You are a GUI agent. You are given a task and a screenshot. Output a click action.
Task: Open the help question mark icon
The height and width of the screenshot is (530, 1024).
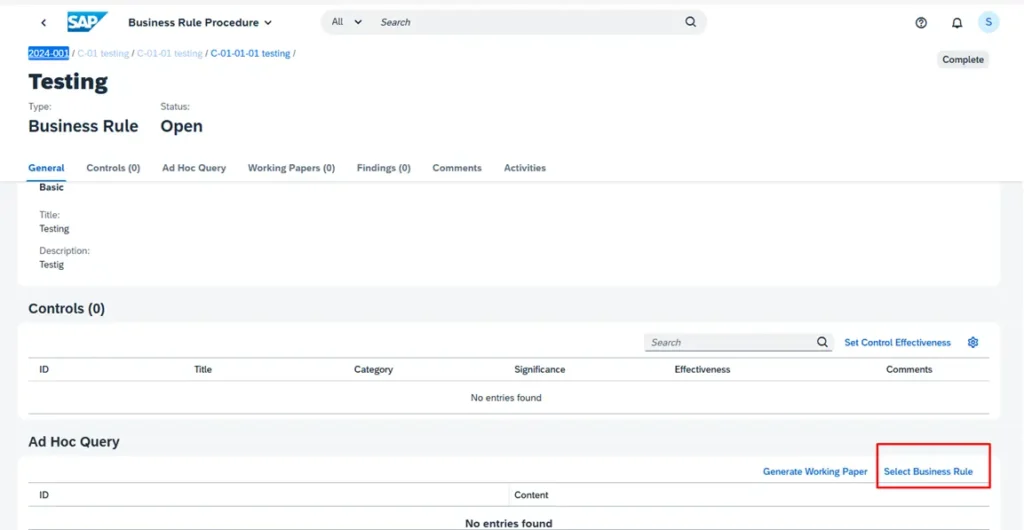coord(921,23)
